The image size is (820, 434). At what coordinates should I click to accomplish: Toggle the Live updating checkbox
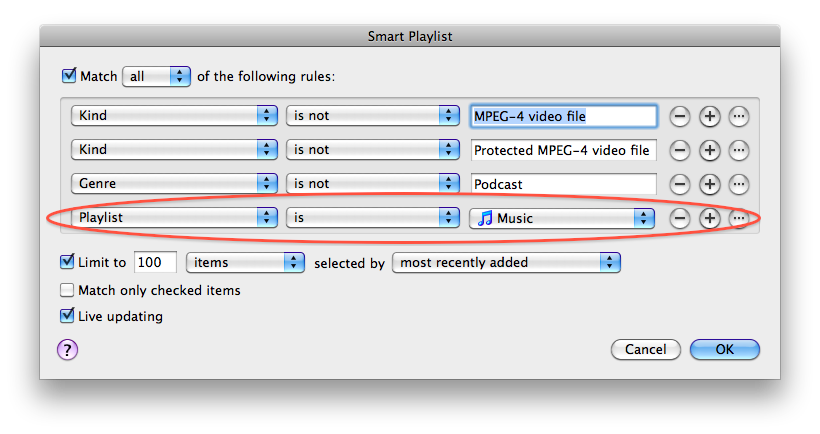(67, 316)
